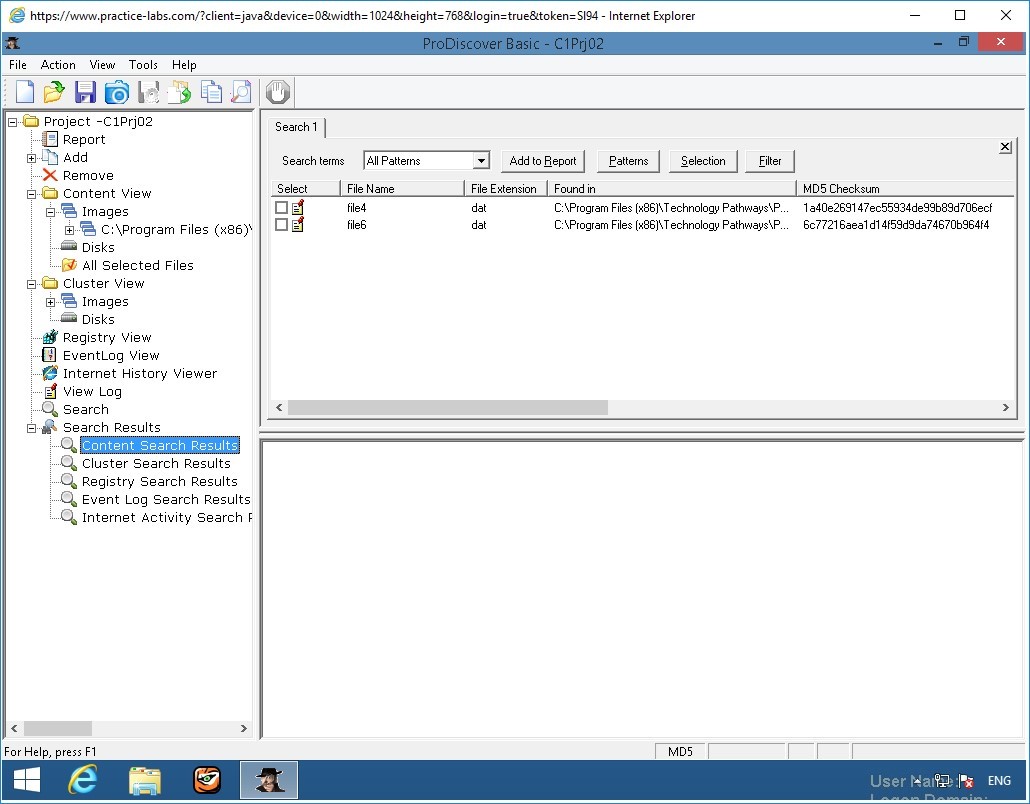This screenshot has height=804, width=1030.
Task: Click the Selection button
Action: tap(703, 161)
